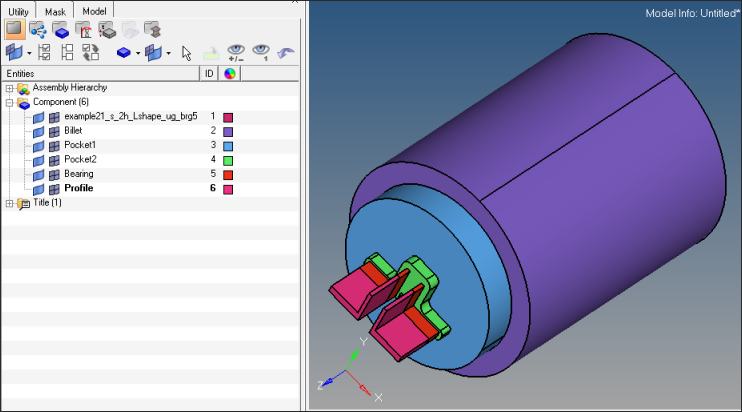This screenshot has height=412, width=742.
Task: Toggle geometry visibility of Bearing component
Action: tap(38, 174)
